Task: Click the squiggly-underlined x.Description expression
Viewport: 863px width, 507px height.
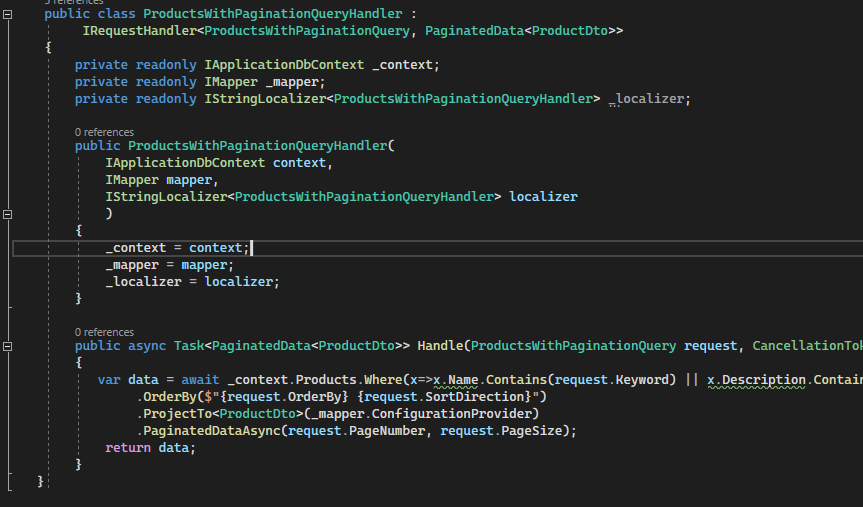Action: [756, 380]
